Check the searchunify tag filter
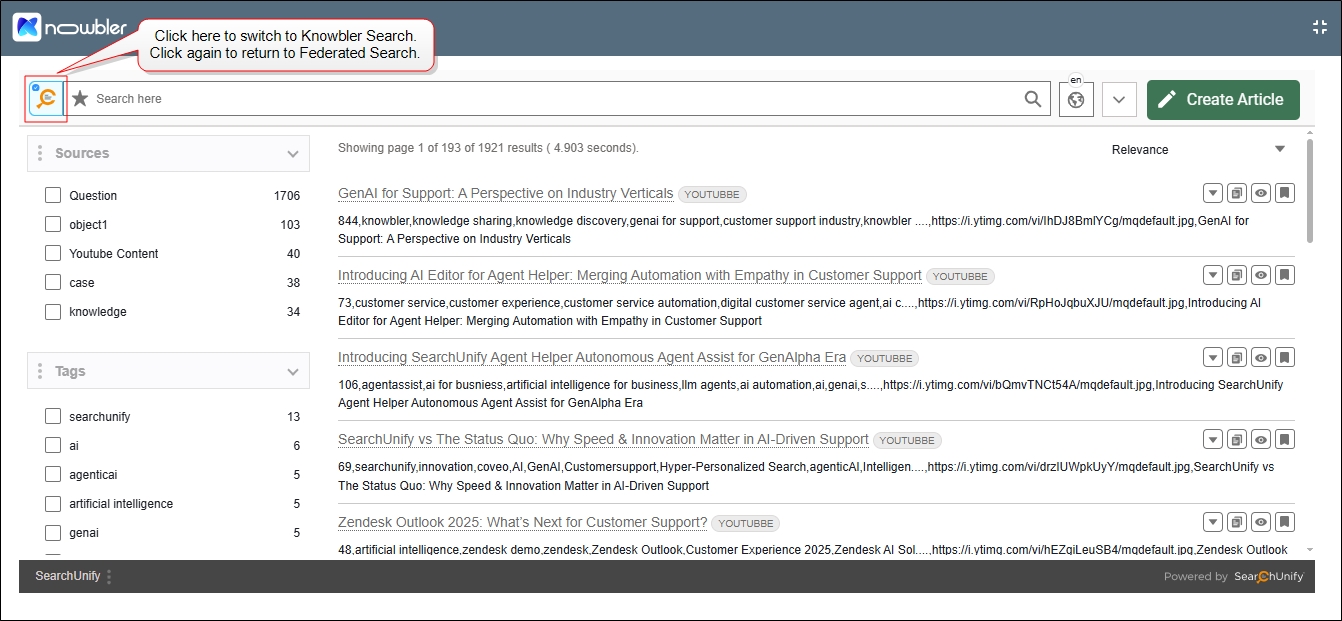 53,416
